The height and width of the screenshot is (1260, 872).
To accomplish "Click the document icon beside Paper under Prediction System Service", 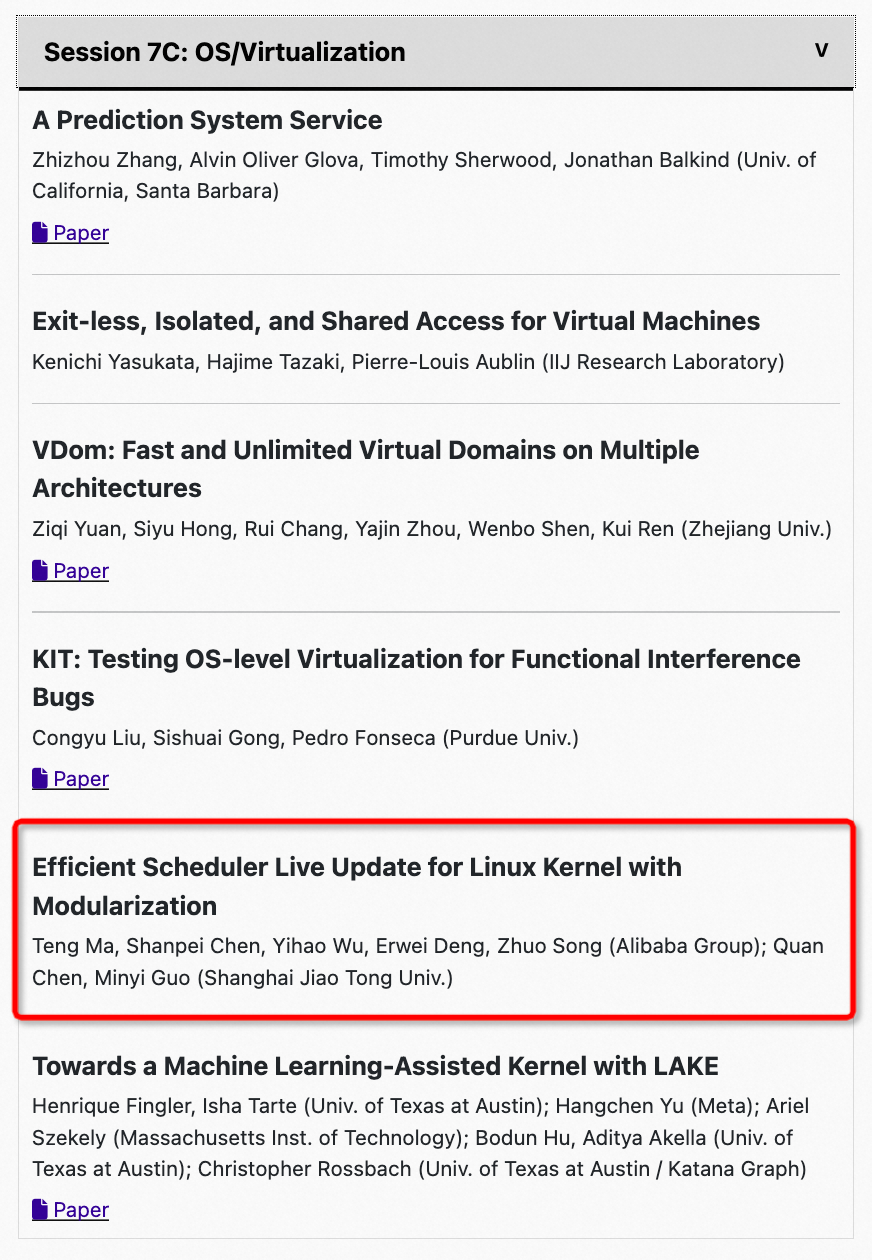I will pyautogui.click(x=38, y=232).
